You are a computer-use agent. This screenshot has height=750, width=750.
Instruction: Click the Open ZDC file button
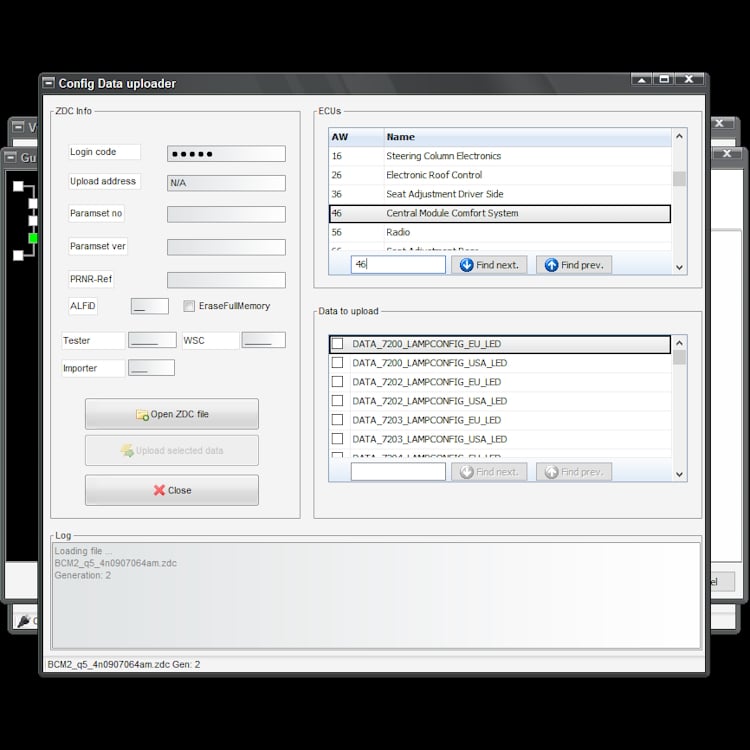[172, 414]
